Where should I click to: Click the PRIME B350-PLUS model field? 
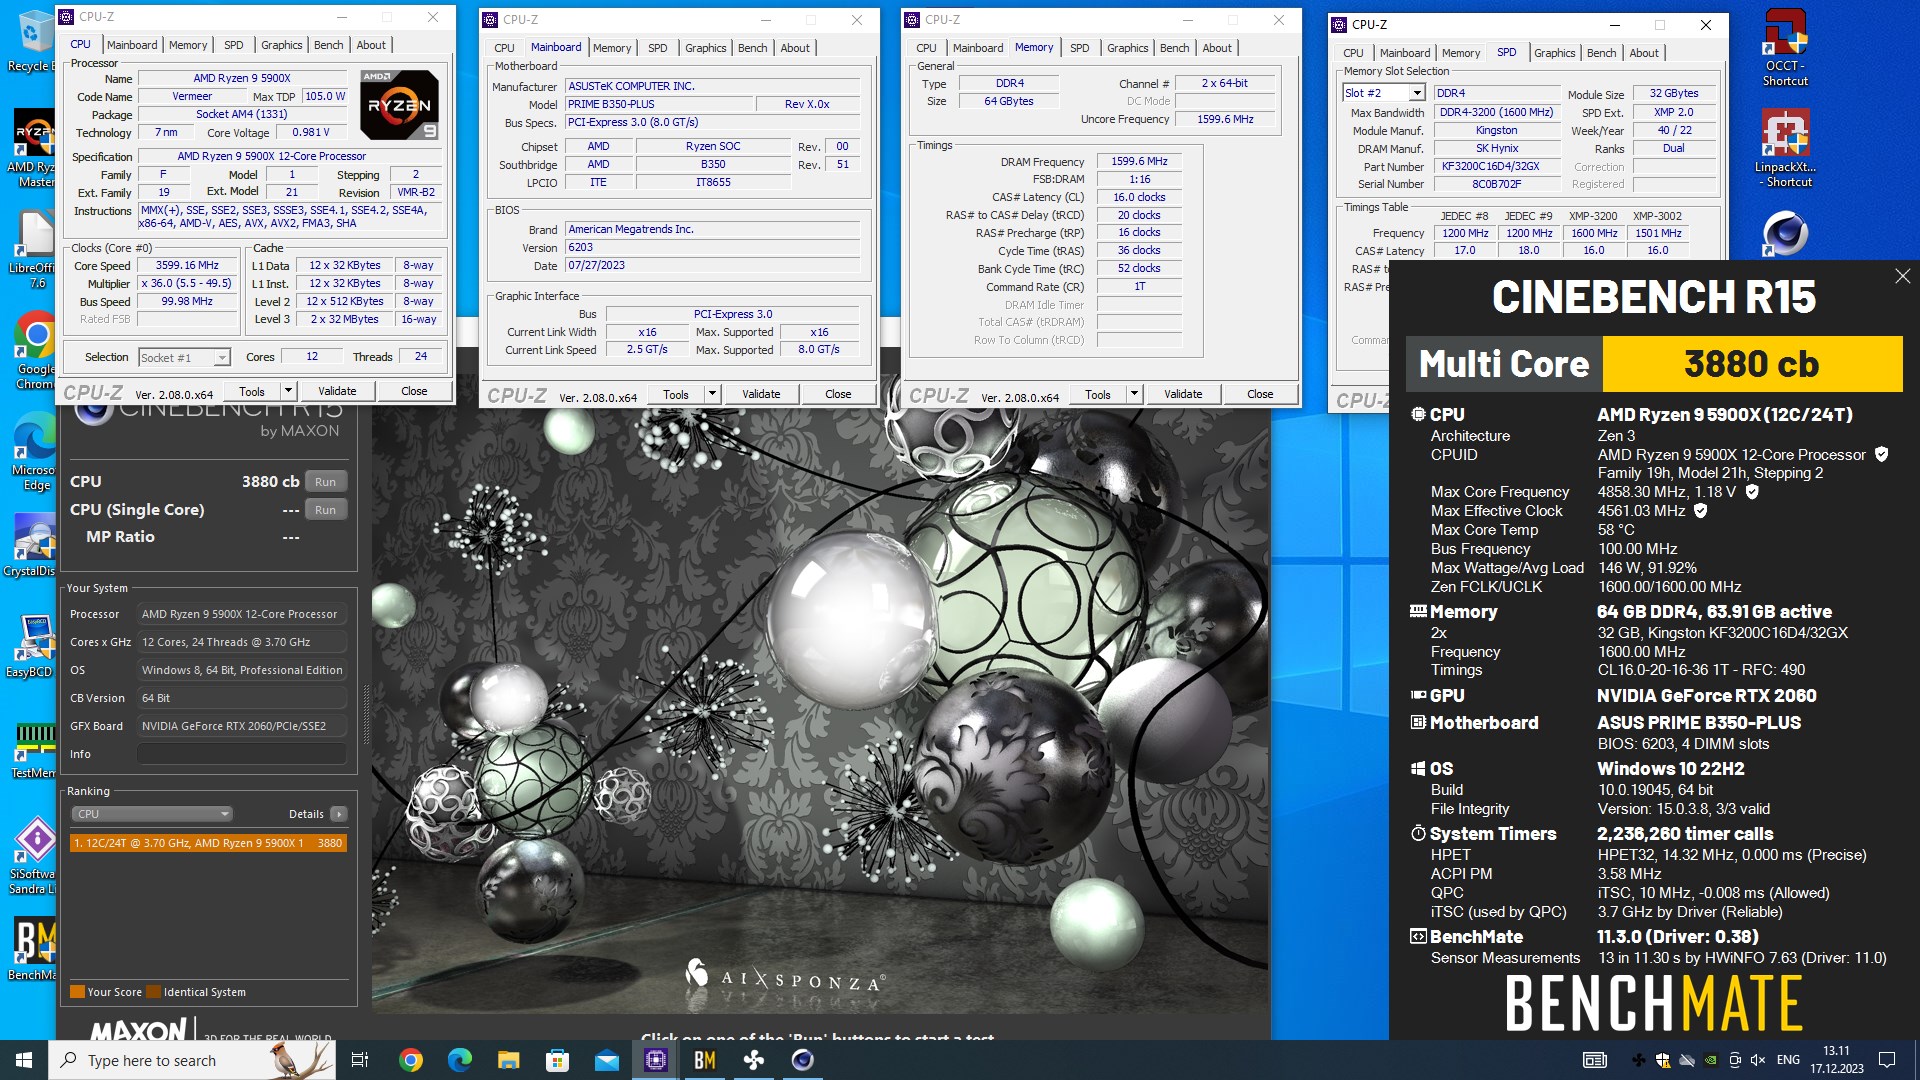(659, 104)
